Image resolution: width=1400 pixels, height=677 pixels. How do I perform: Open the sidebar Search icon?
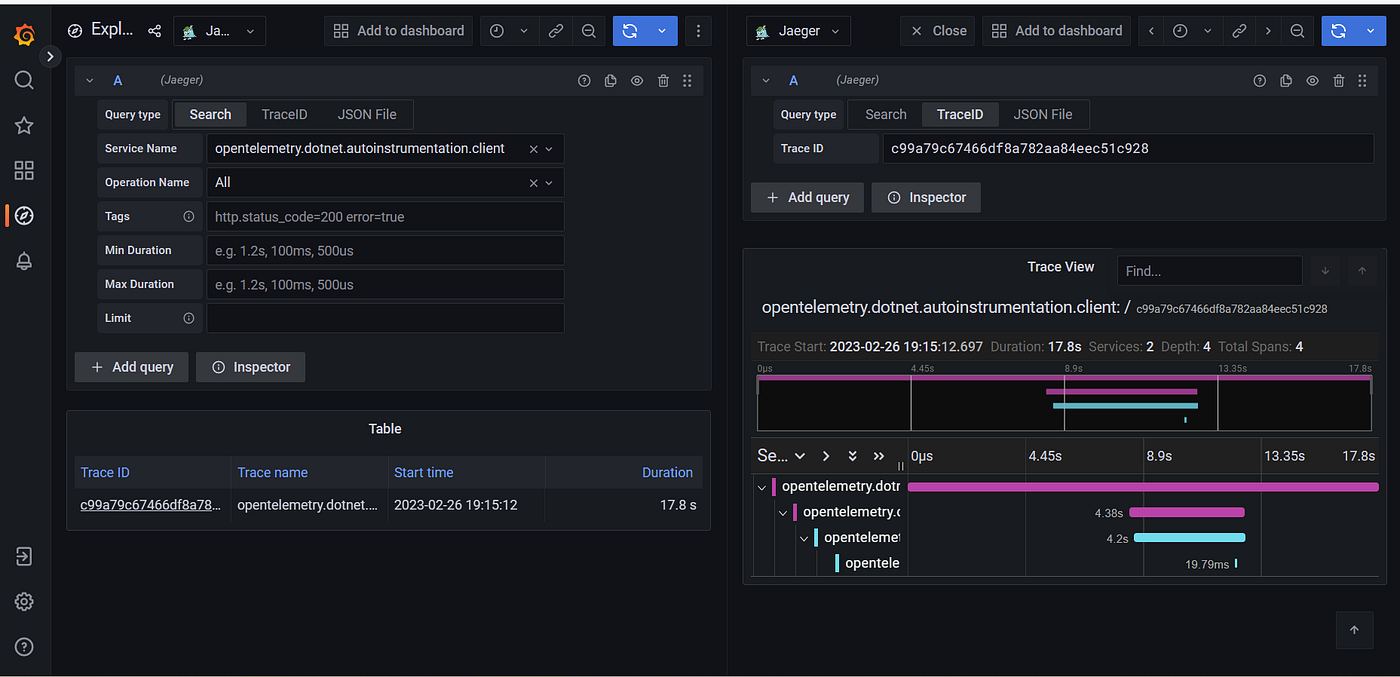pos(24,80)
